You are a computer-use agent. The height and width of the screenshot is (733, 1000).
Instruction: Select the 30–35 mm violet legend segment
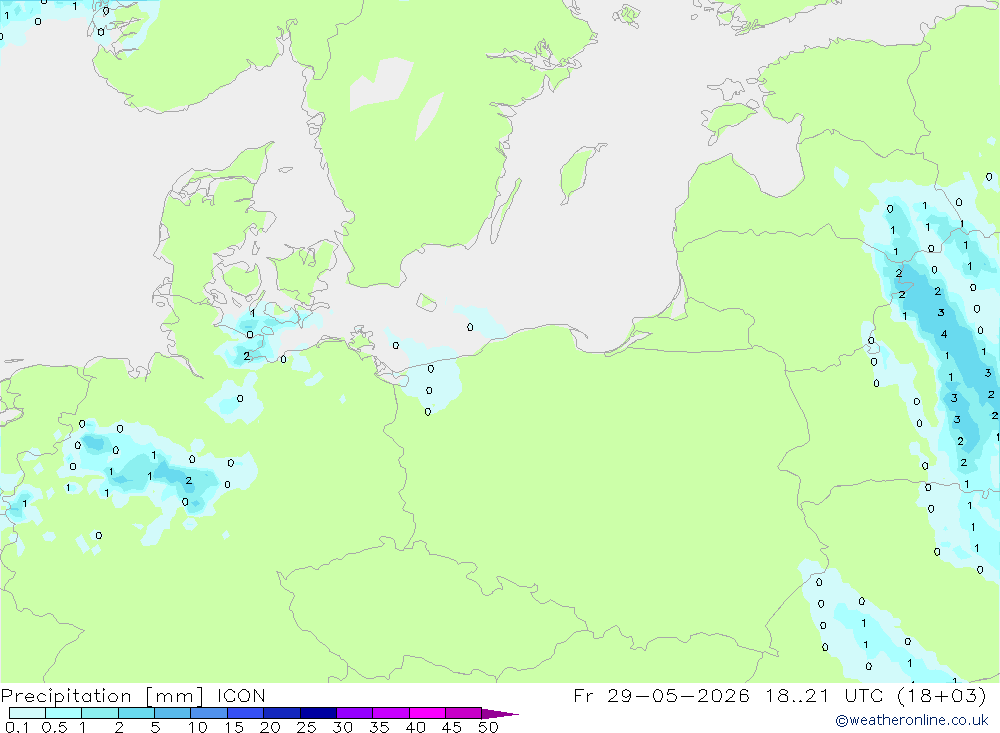(354, 713)
